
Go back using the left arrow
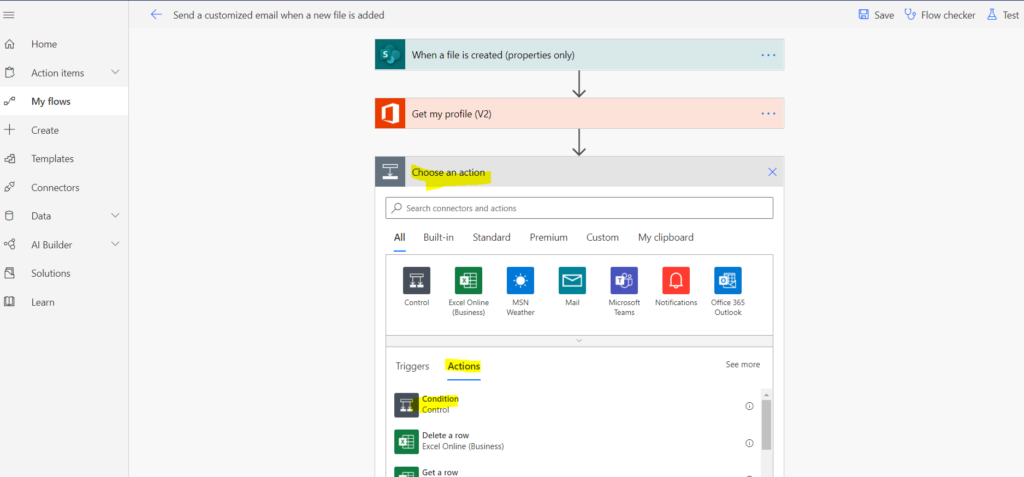pyautogui.click(x=155, y=14)
